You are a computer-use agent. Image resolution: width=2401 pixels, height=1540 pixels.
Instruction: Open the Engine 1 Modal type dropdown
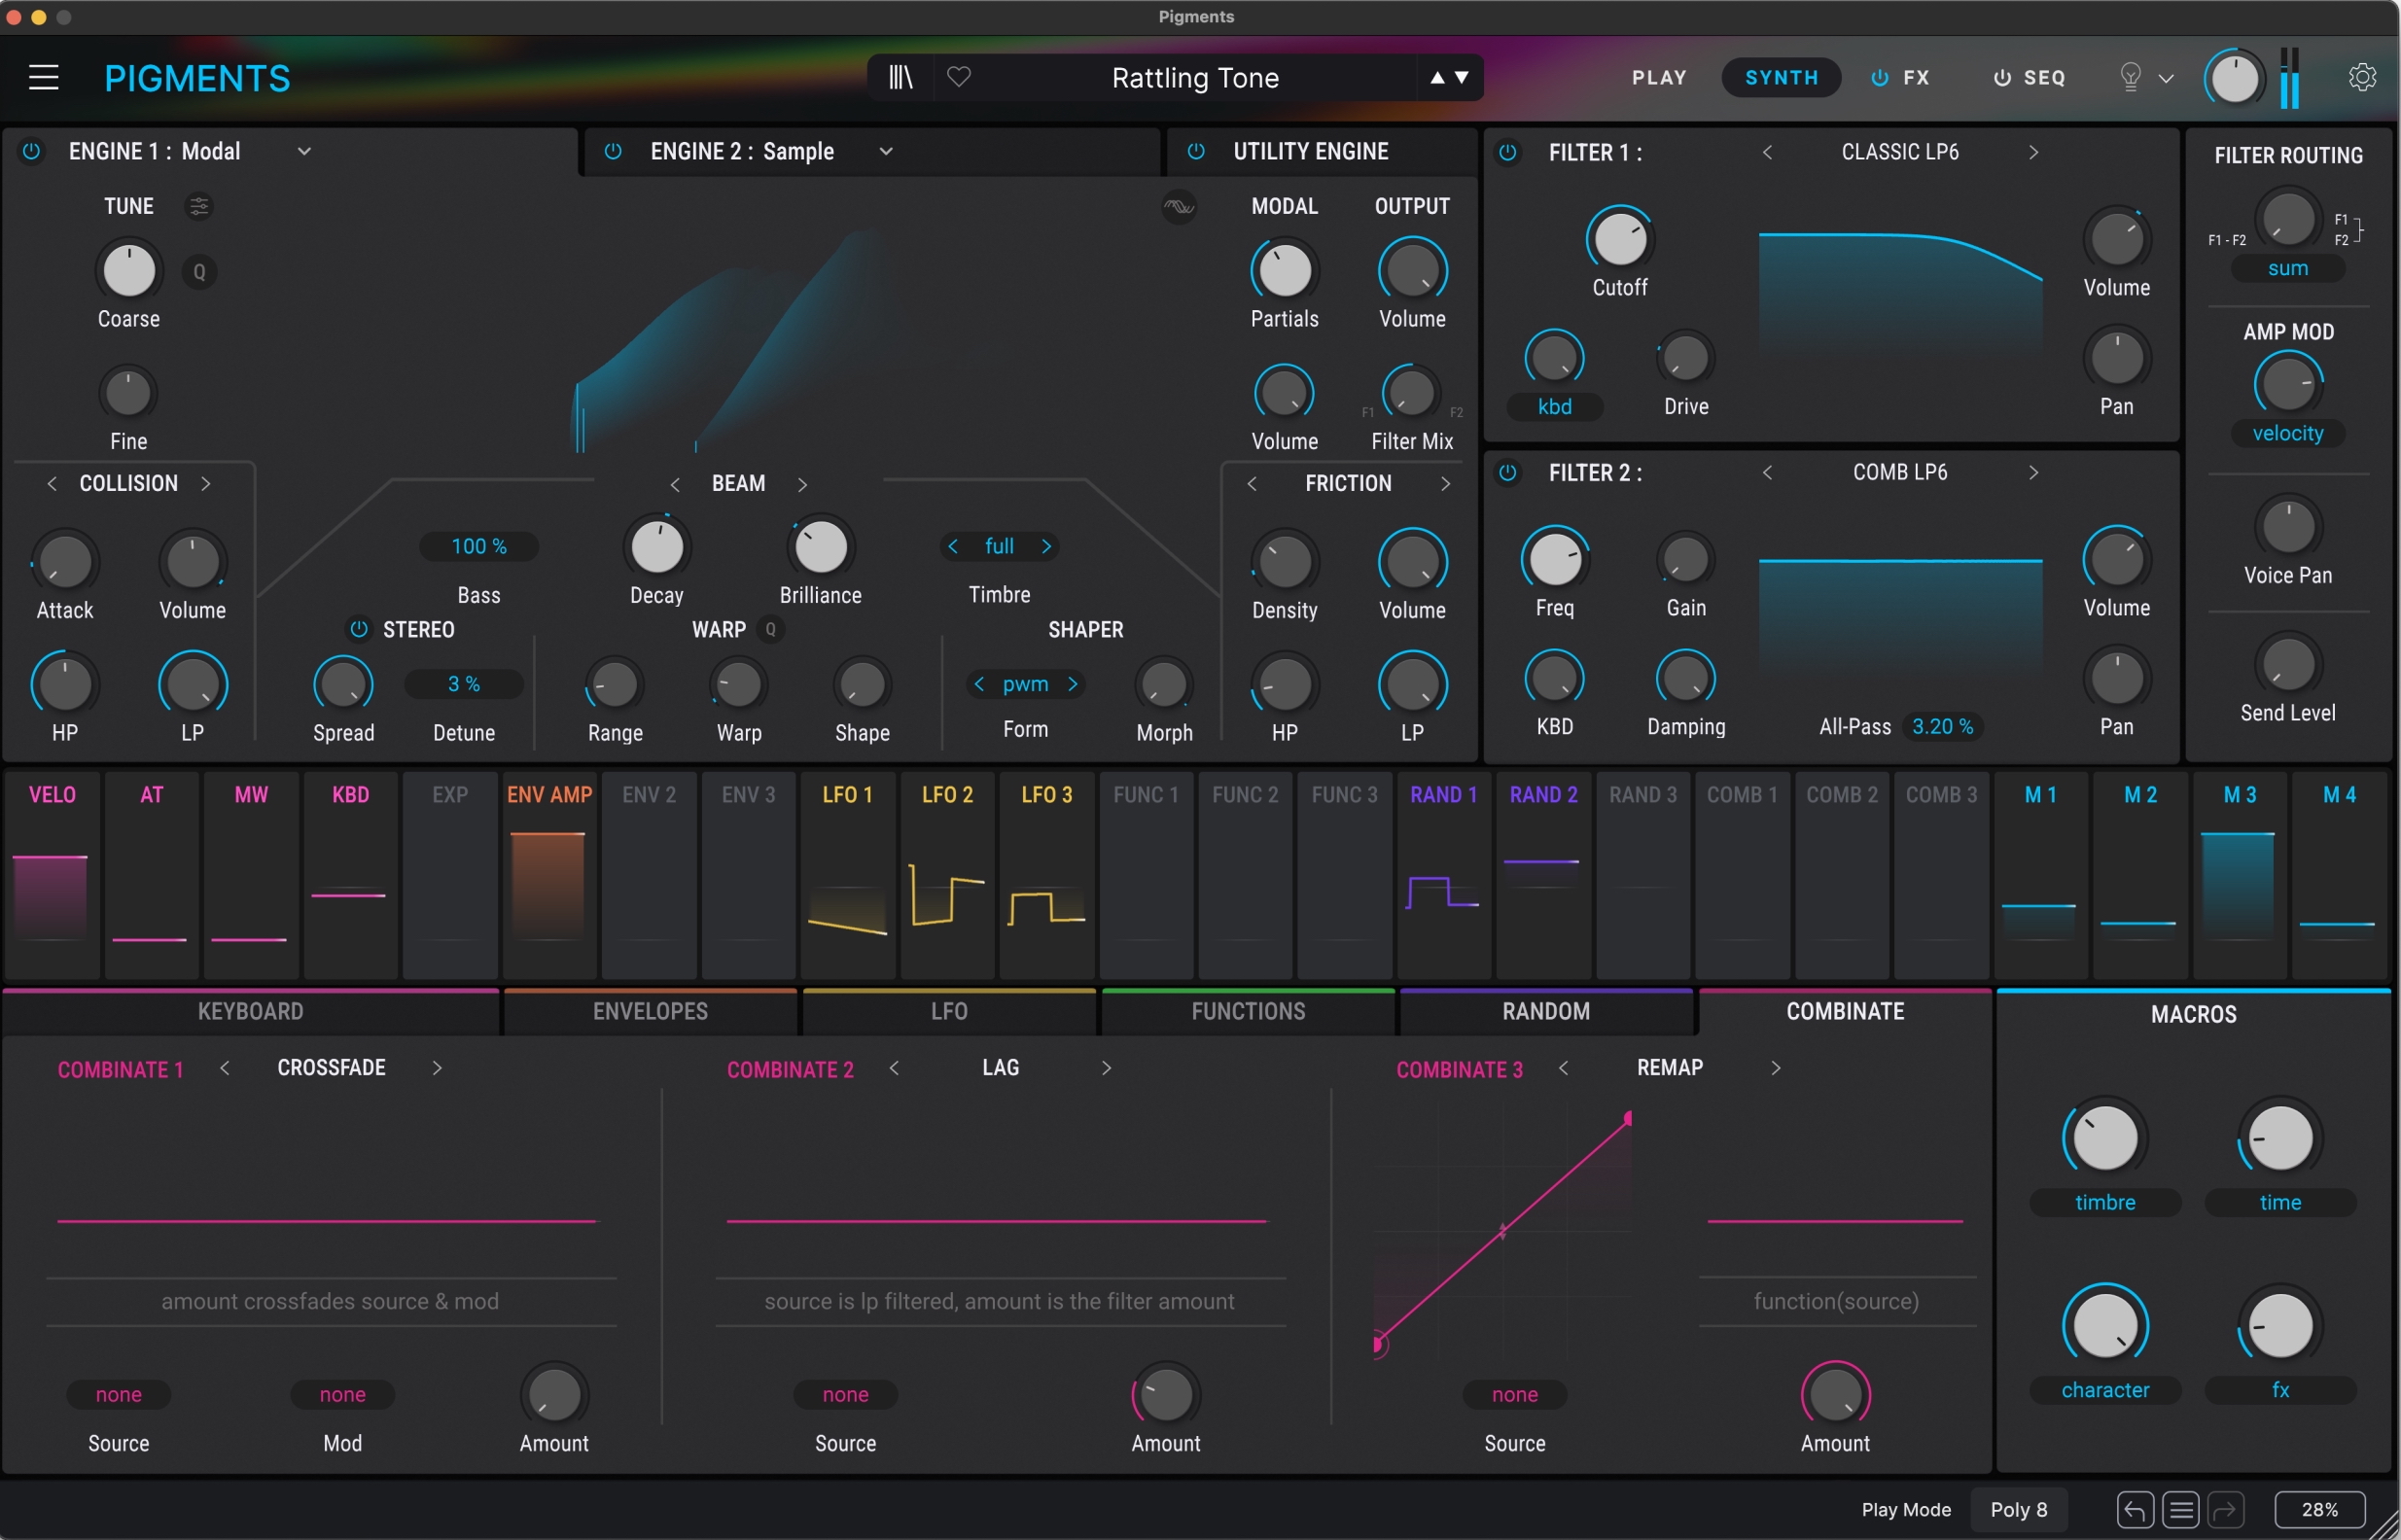(304, 151)
